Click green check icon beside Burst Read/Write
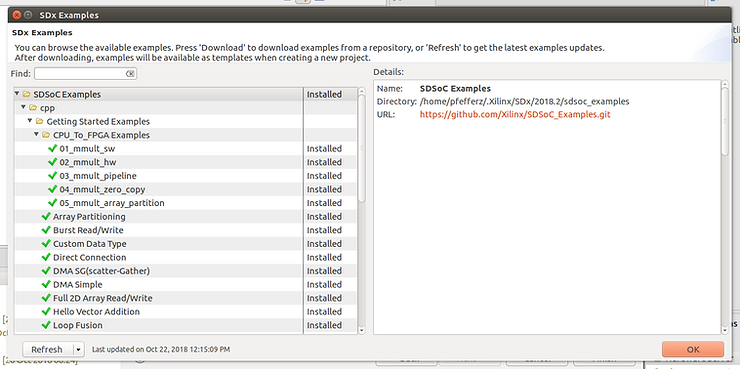 (46, 230)
